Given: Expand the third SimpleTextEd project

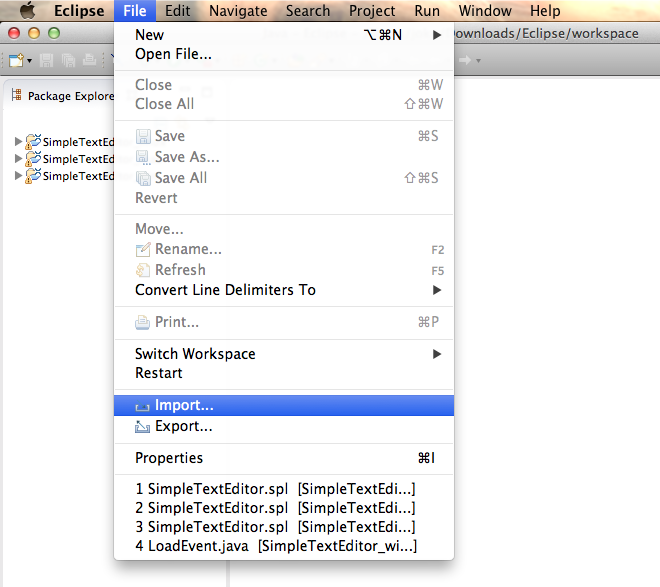Looking at the screenshot, I should [18, 175].
